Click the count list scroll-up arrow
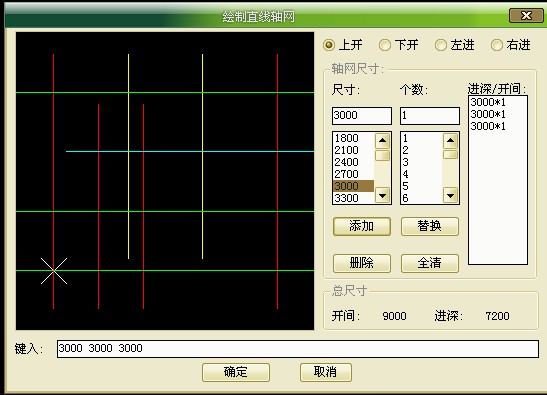Screen dimensions: 547x395 (450, 141)
